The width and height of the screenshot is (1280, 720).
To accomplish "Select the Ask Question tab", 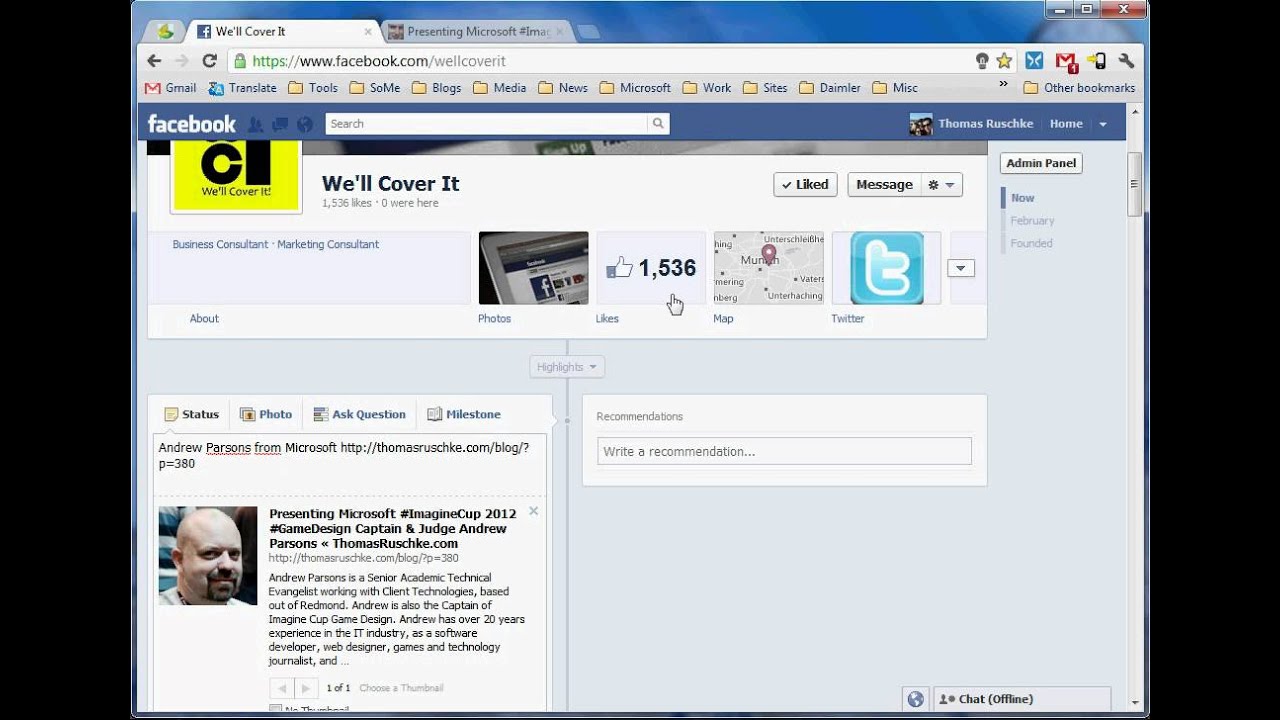I will [x=359, y=414].
